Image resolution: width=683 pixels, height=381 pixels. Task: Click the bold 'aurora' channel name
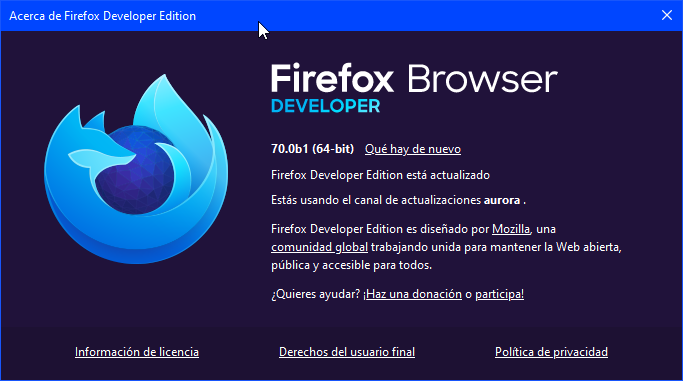pos(502,200)
